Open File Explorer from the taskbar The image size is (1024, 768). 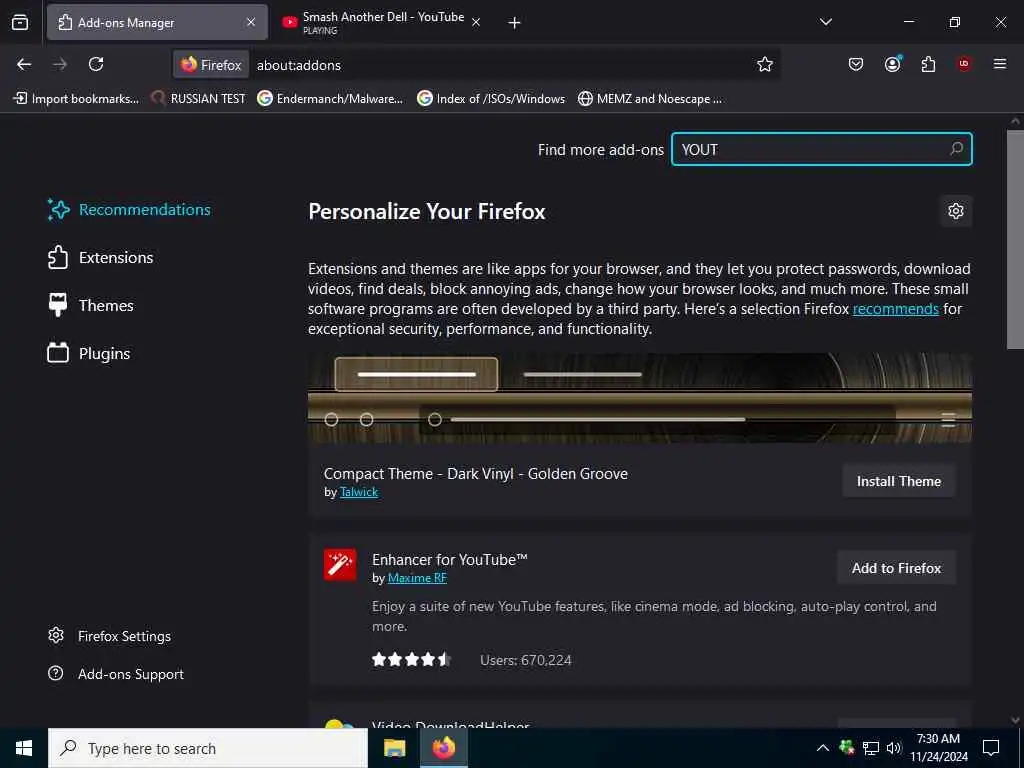coord(394,748)
